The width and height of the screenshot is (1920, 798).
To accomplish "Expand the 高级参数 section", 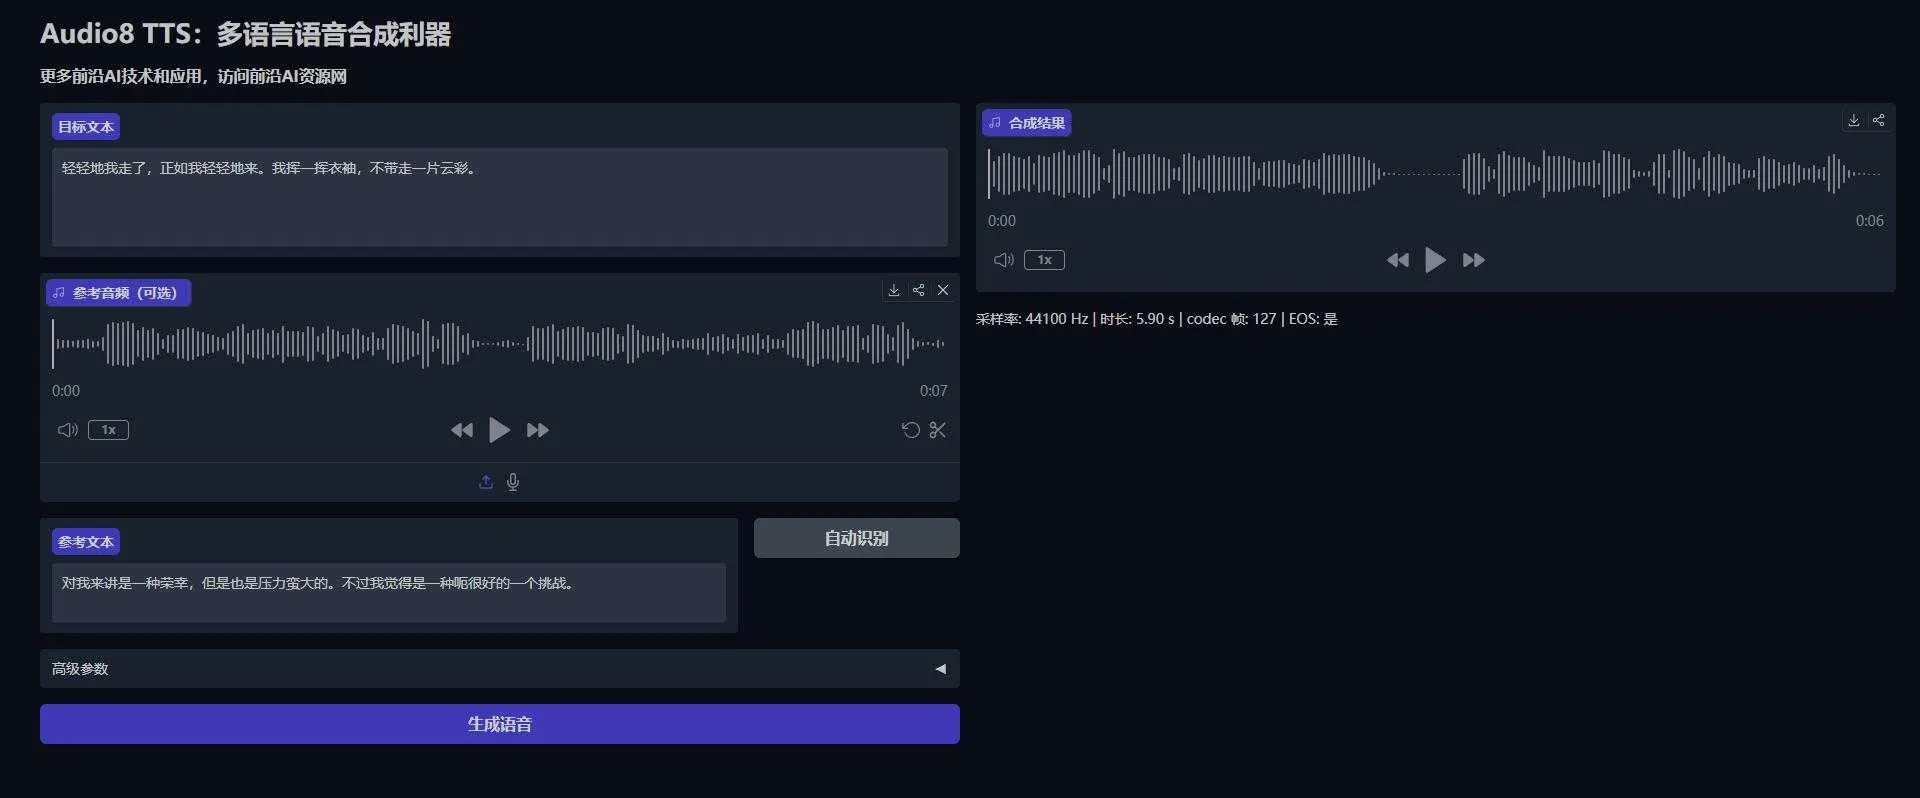I will pos(500,669).
